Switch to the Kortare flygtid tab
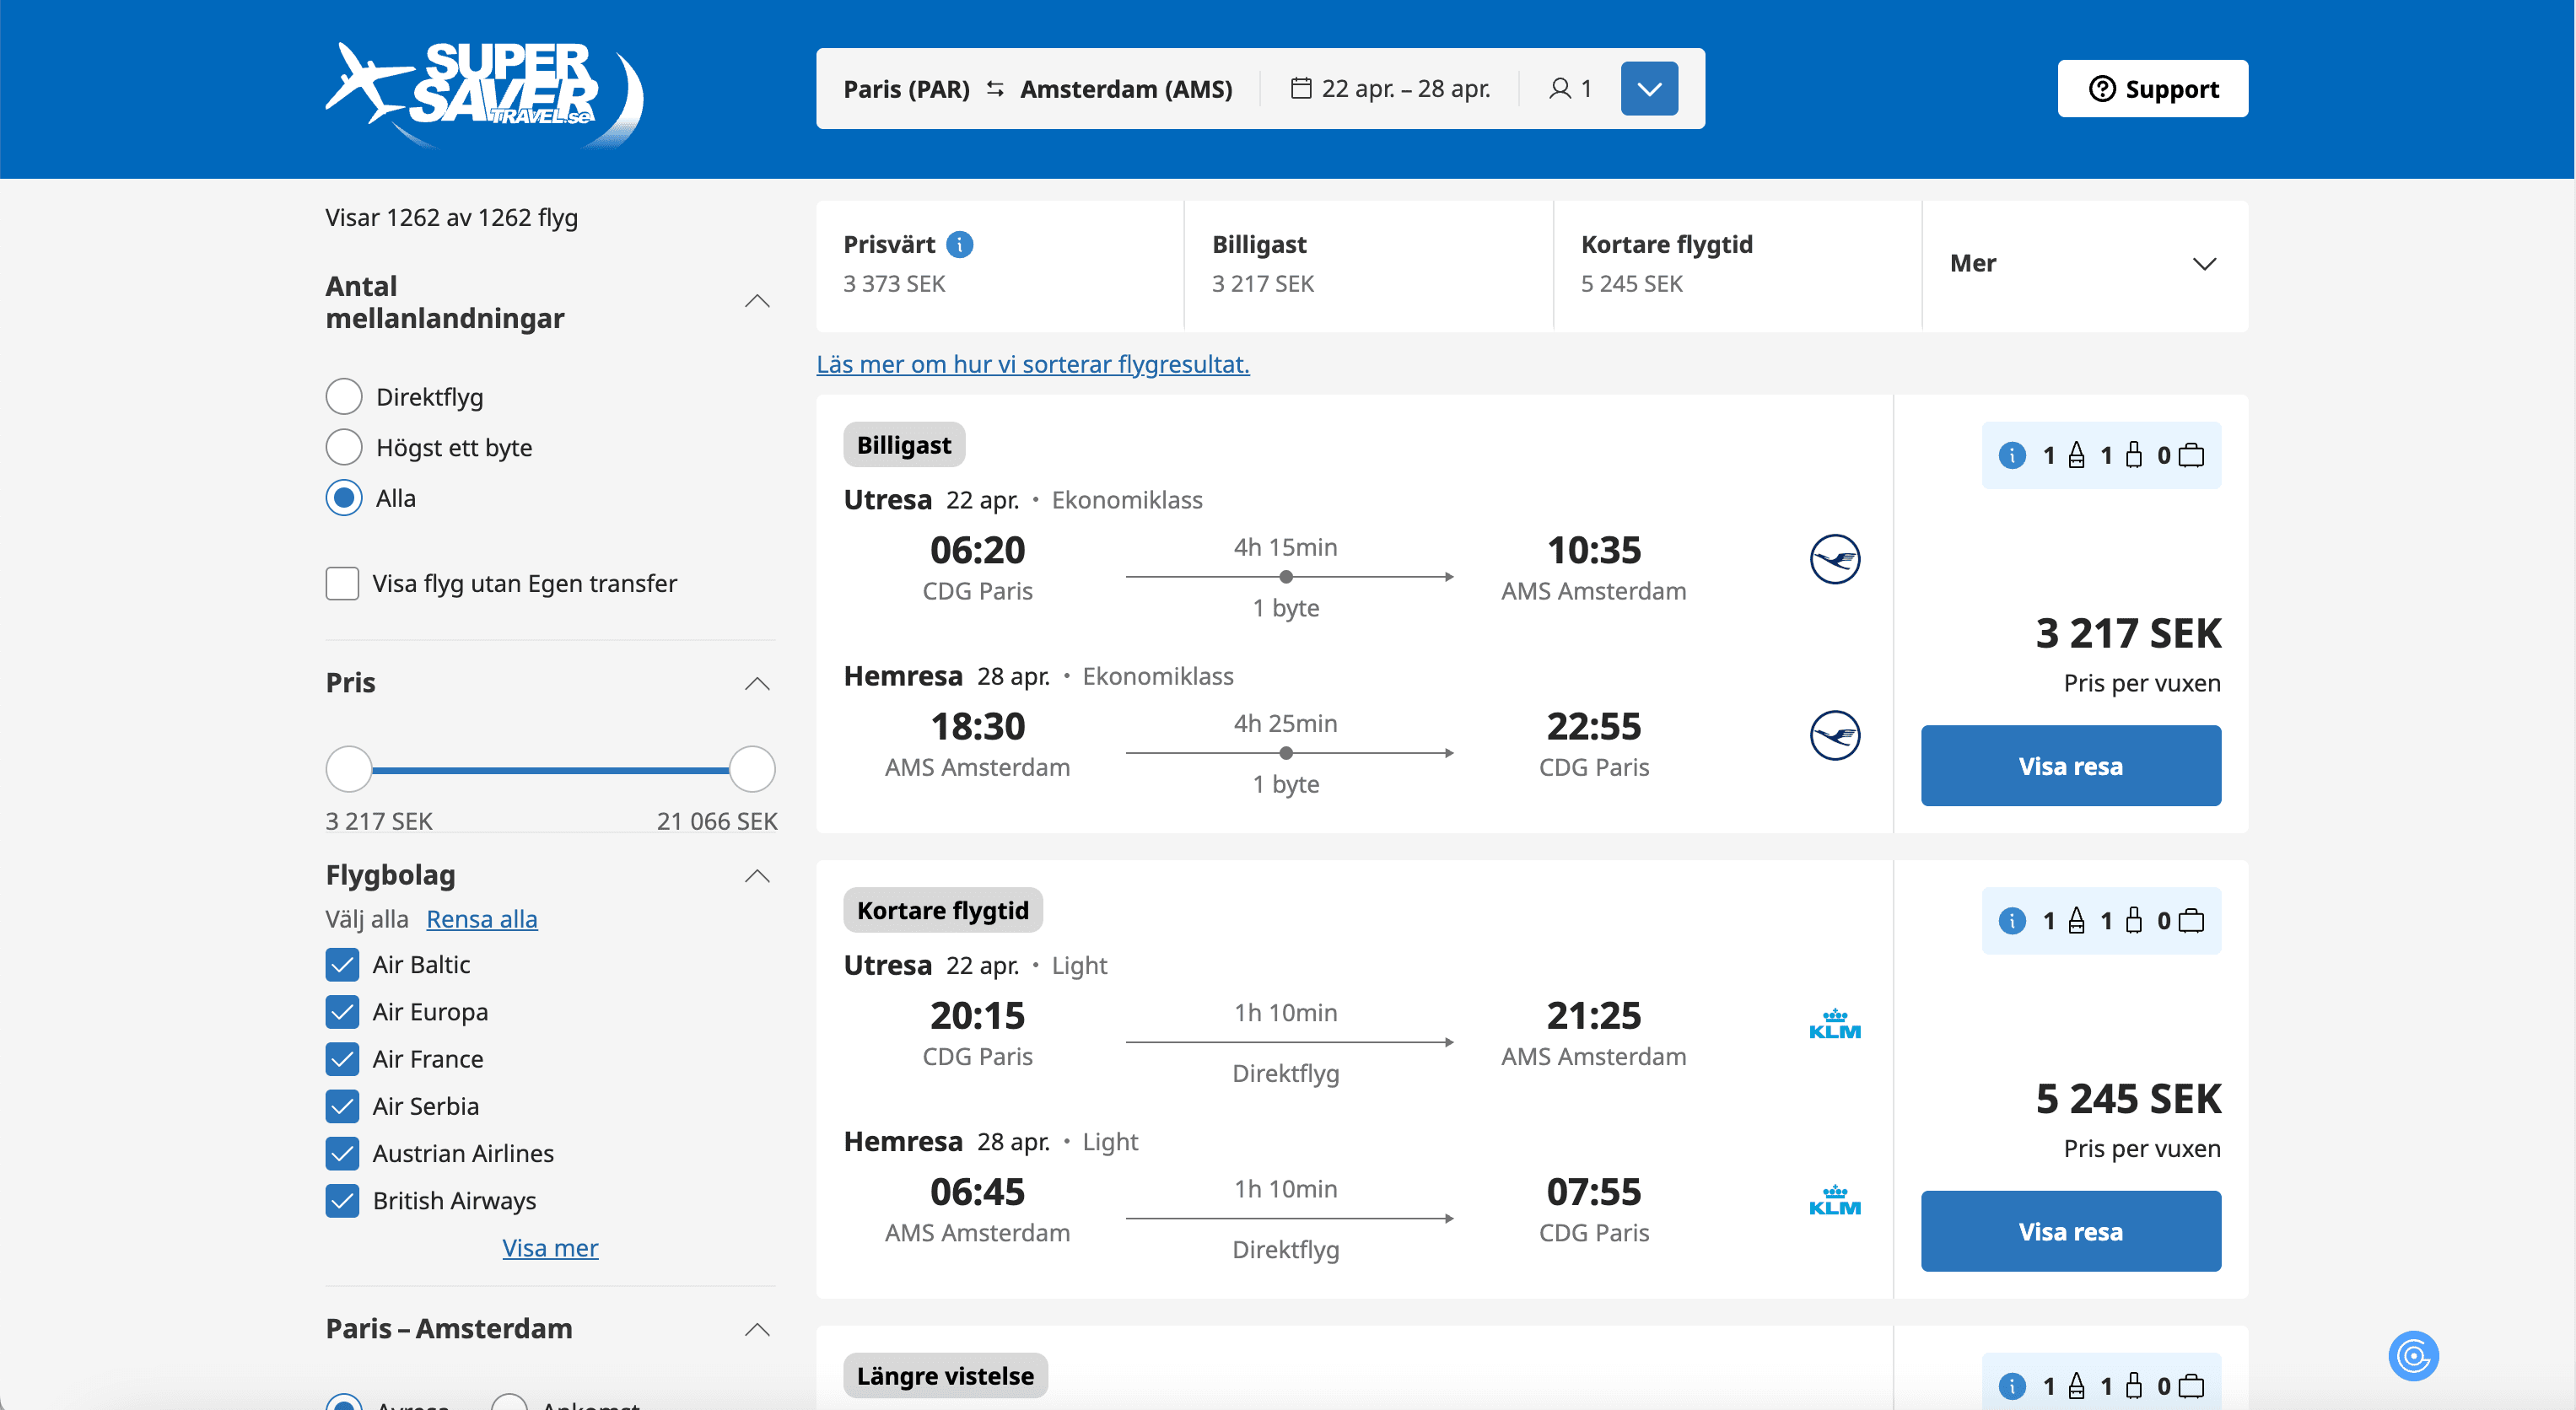This screenshot has width=2576, height=1410. coord(1735,264)
